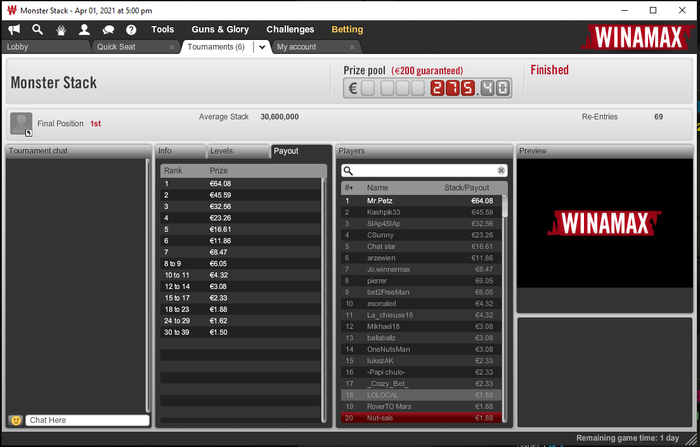Clear the player search with X icon
The height and width of the screenshot is (447, 700).
[501, 171]
